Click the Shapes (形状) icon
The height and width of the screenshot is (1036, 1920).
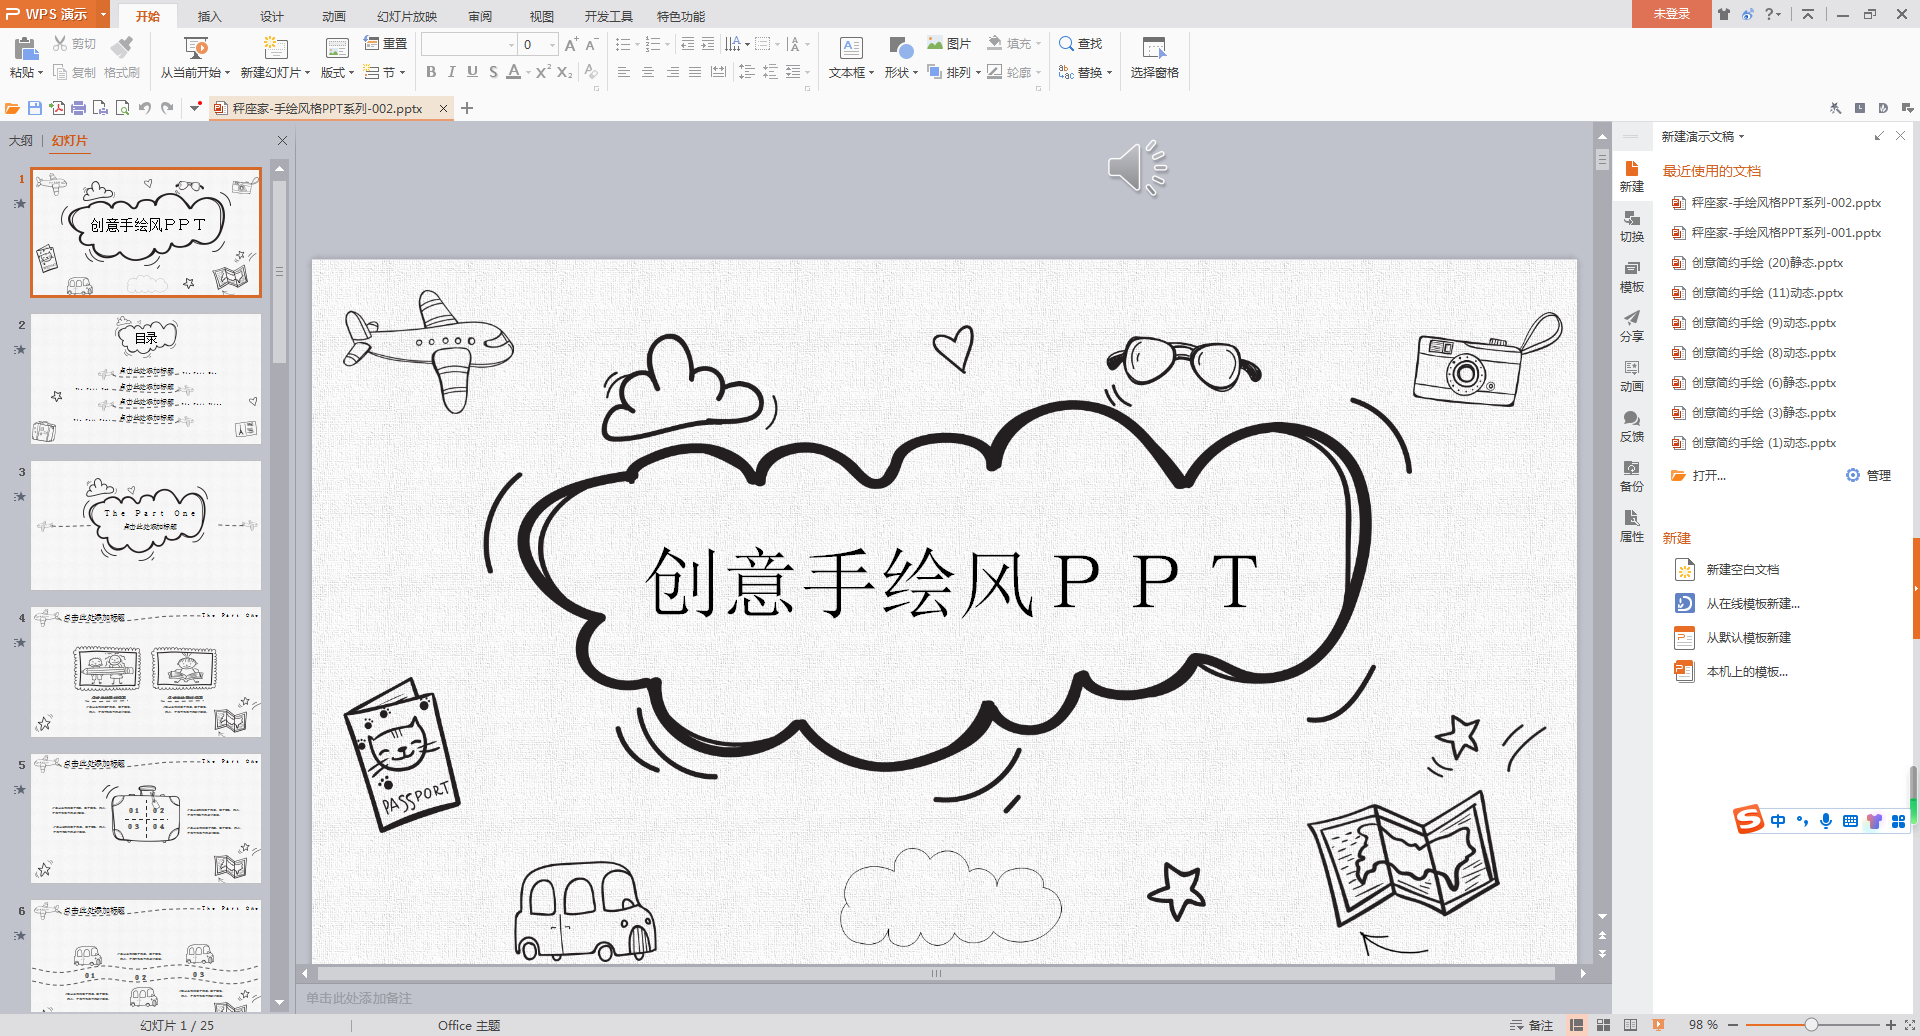901,48
